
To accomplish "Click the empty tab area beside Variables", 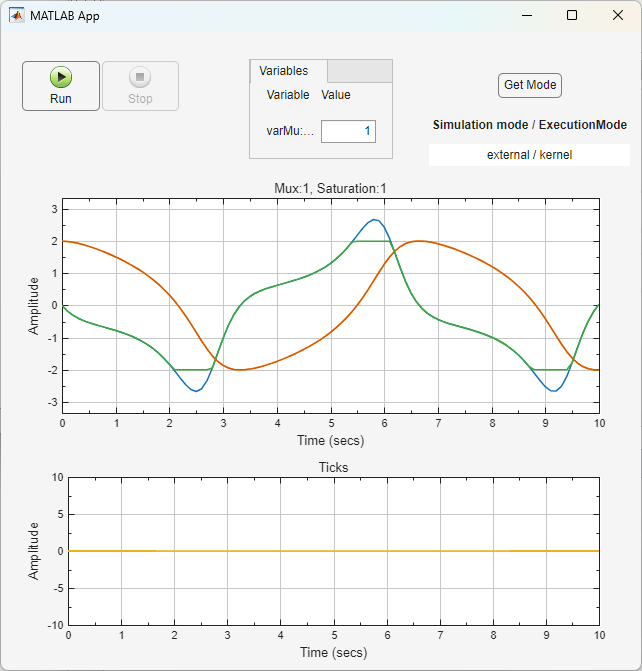I will pos(360,71).
